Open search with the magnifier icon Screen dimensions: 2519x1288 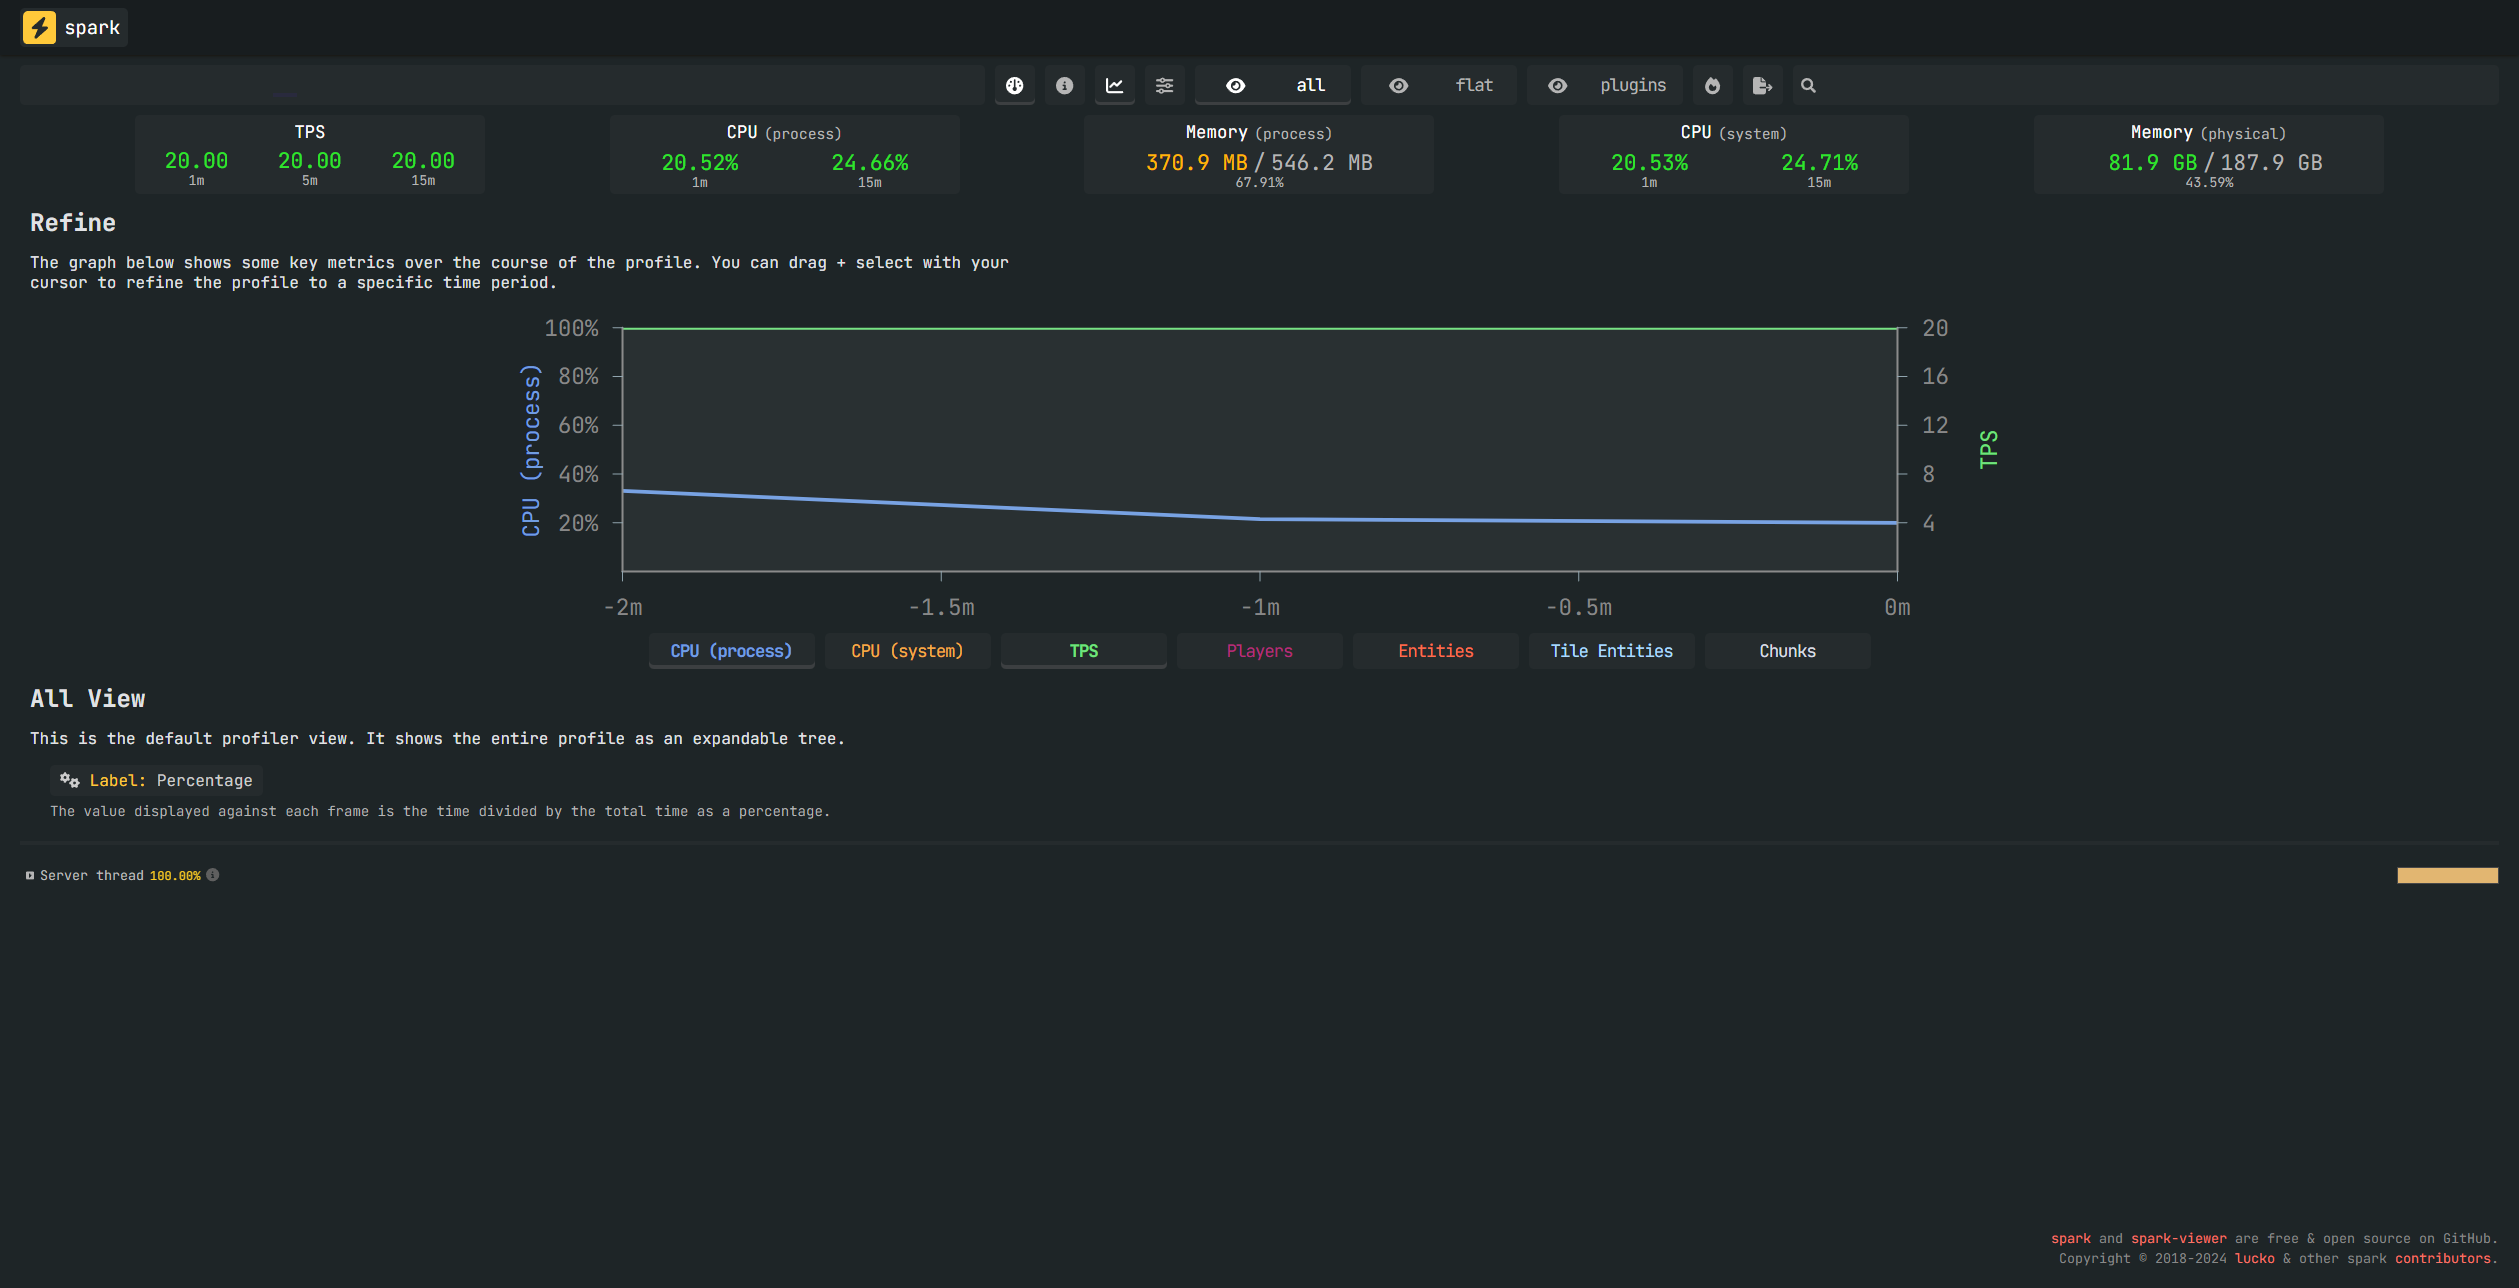tap(1808, 86)
